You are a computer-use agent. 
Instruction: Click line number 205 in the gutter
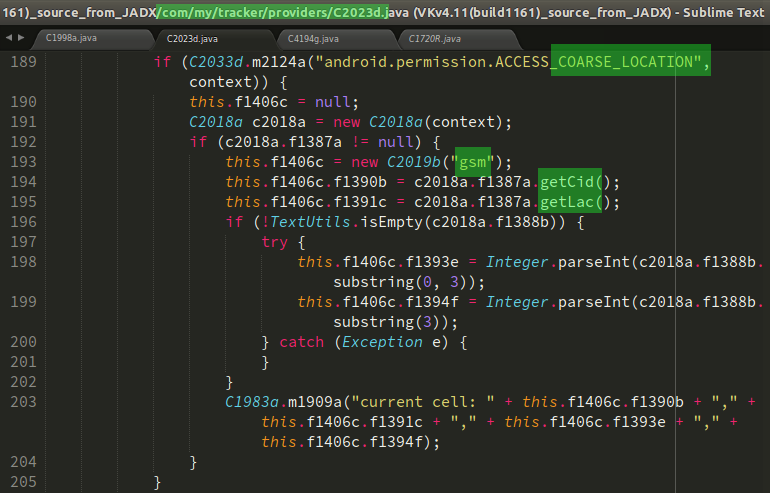click(20, 482)
